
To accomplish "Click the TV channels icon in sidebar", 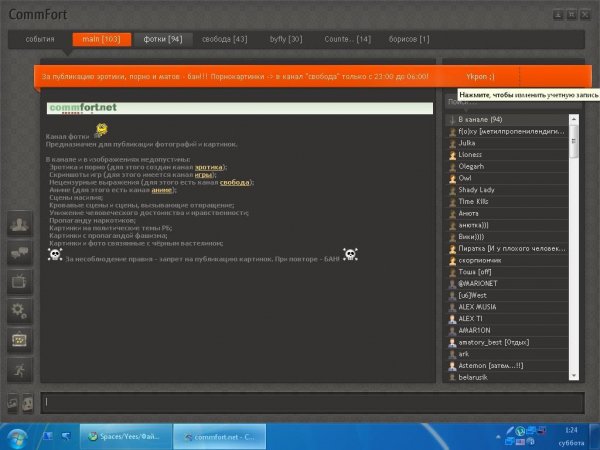I will point(20,282).
